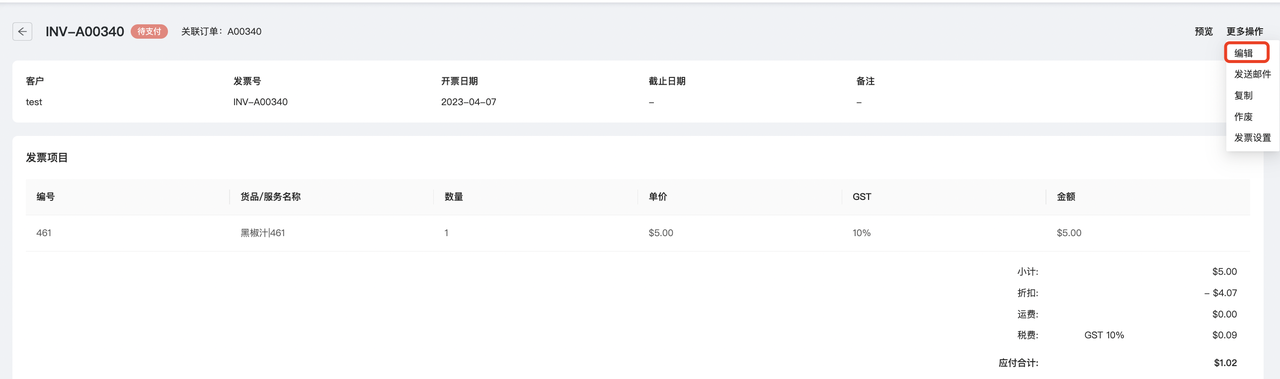
Task: Click the 货品/服务名称 column header
Action: click(271, 197)
